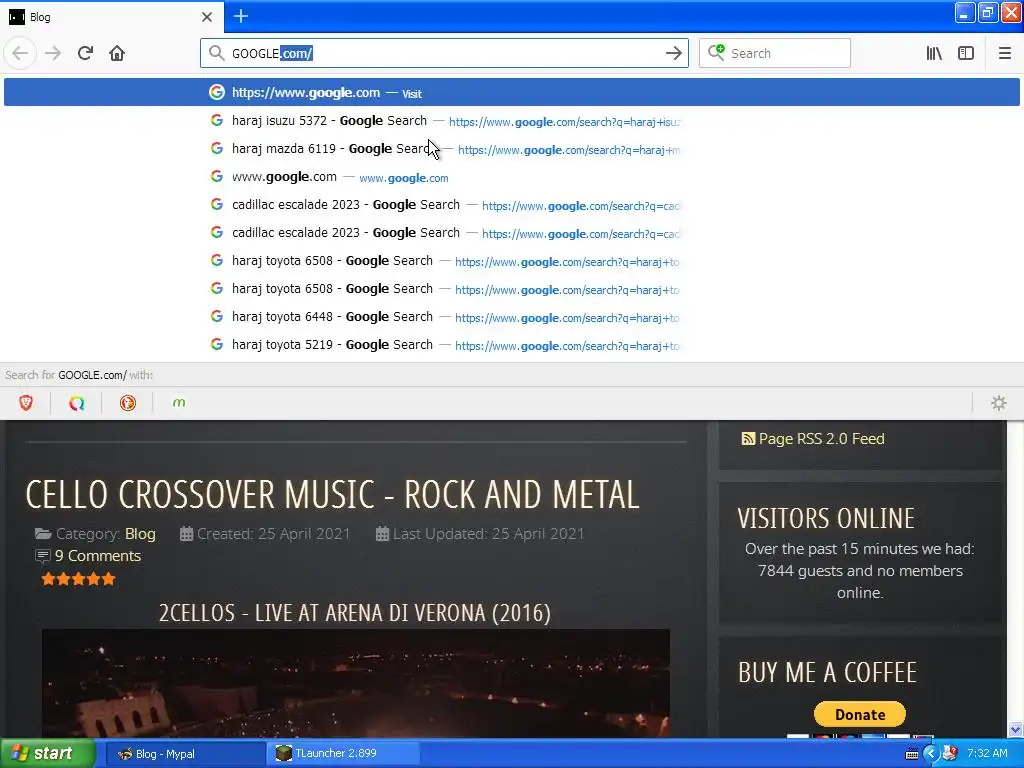Toggle the sidebar panel icon
The width and height of the screenshot is (1024, 768).
(966, 53)
